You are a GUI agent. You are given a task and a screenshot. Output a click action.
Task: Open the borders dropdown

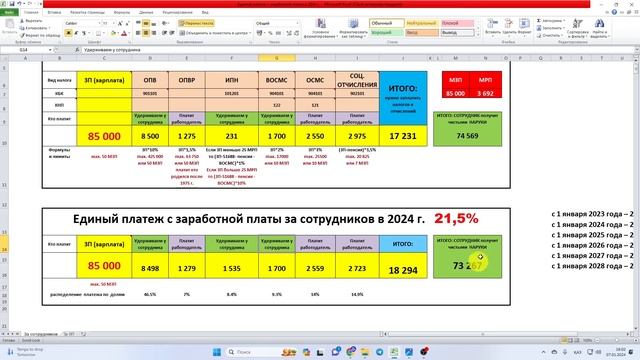click(x=103, y=33)
